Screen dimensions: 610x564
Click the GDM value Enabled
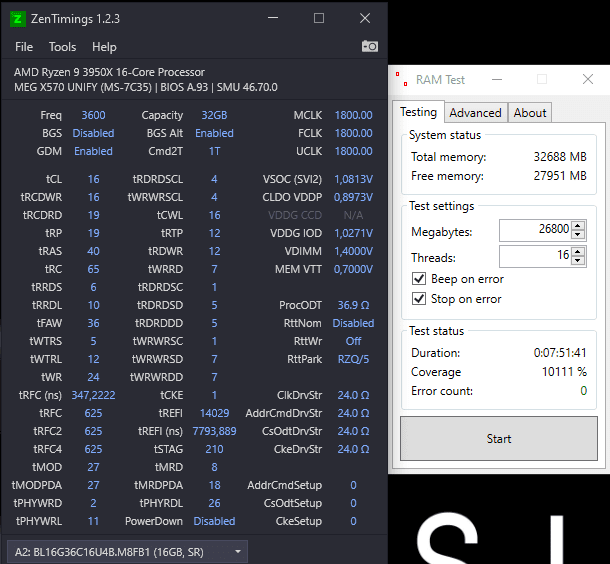point(93,151)
